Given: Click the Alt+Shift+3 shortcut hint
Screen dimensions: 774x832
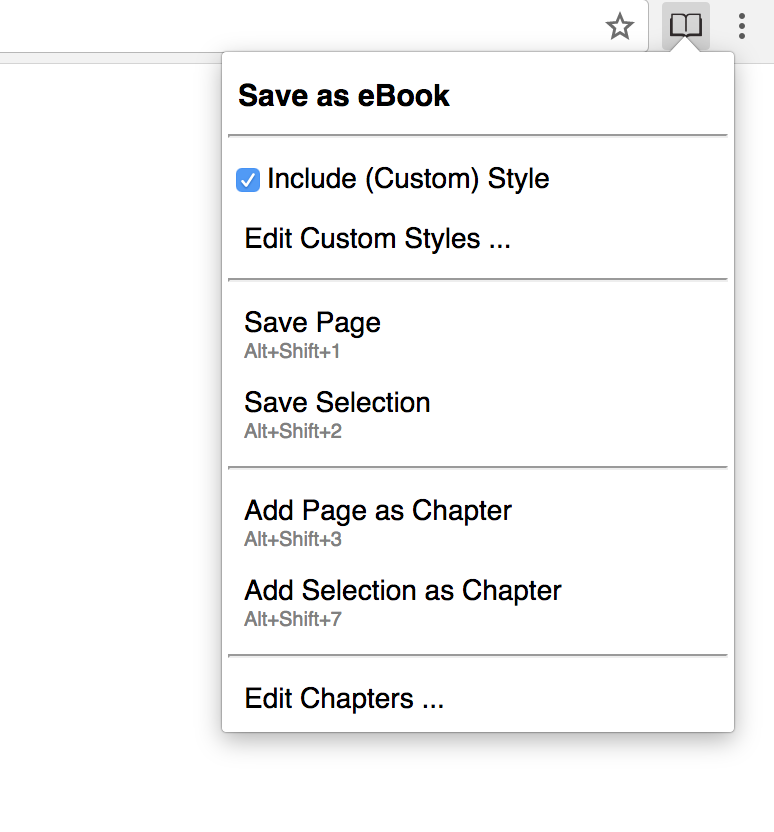Looking at the screenshot, I should coord(292,540).
